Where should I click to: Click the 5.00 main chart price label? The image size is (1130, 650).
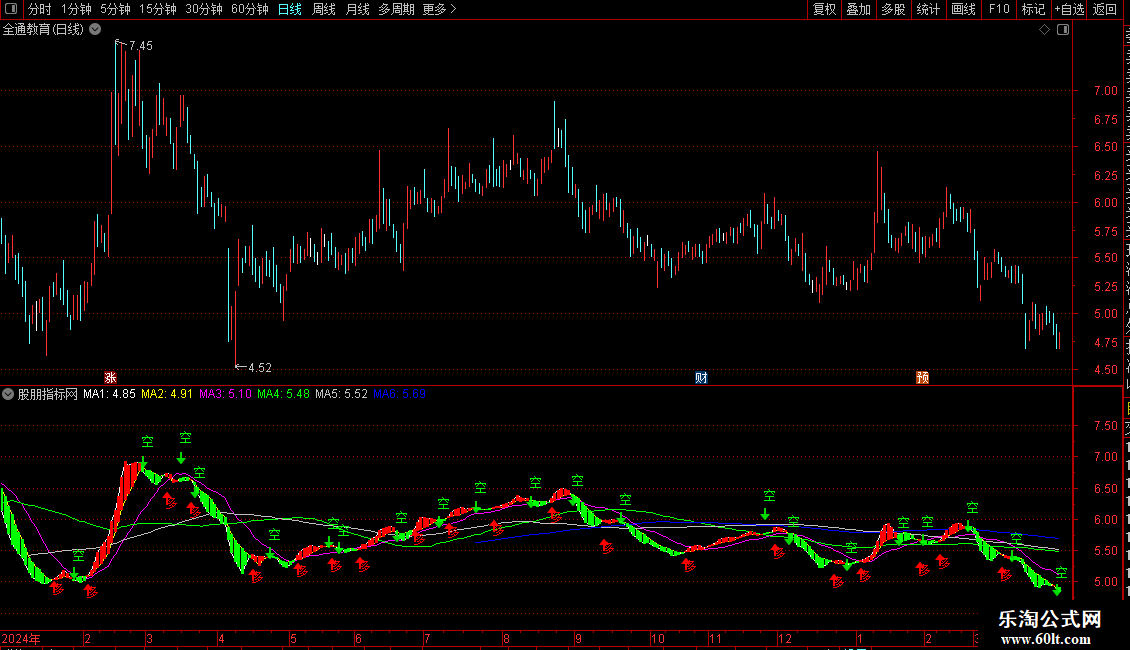(x=1105, y=314)
